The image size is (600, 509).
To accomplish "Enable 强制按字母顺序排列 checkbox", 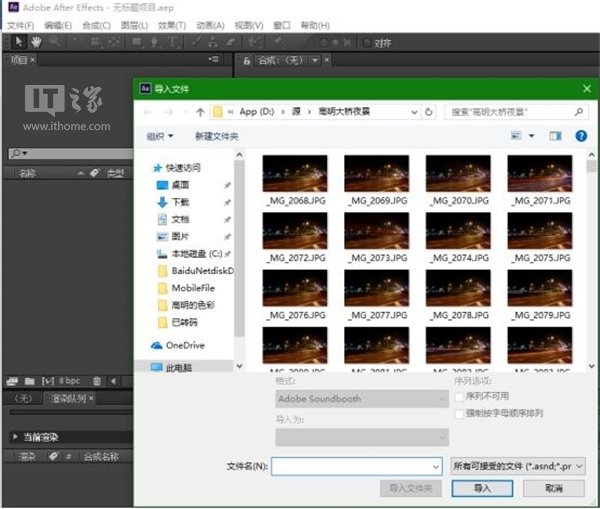I will coord(459,414).
